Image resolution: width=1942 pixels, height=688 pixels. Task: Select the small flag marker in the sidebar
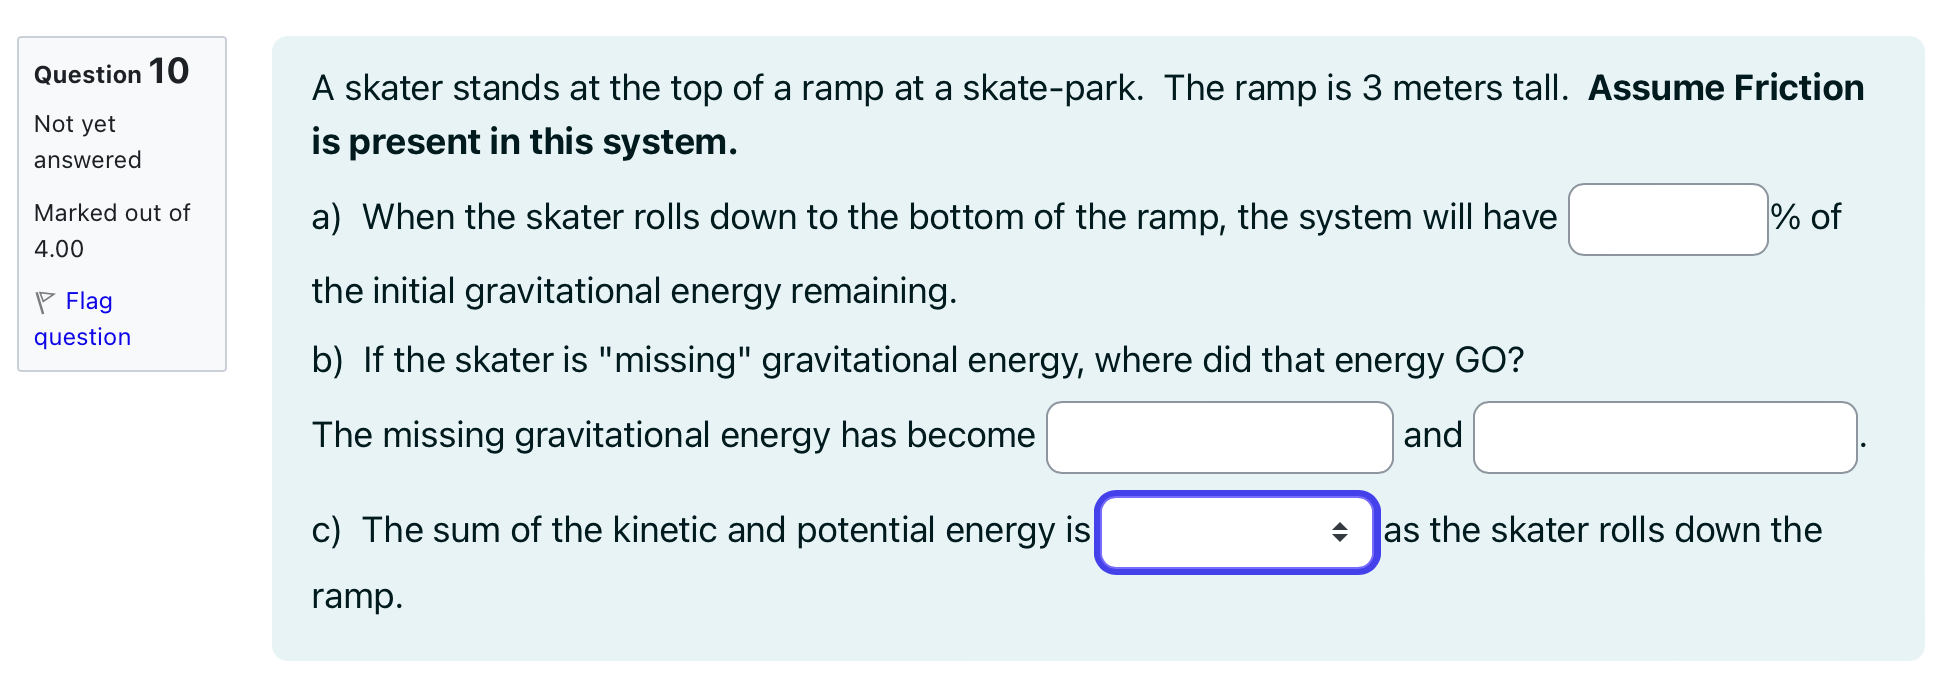pos(44,300)
